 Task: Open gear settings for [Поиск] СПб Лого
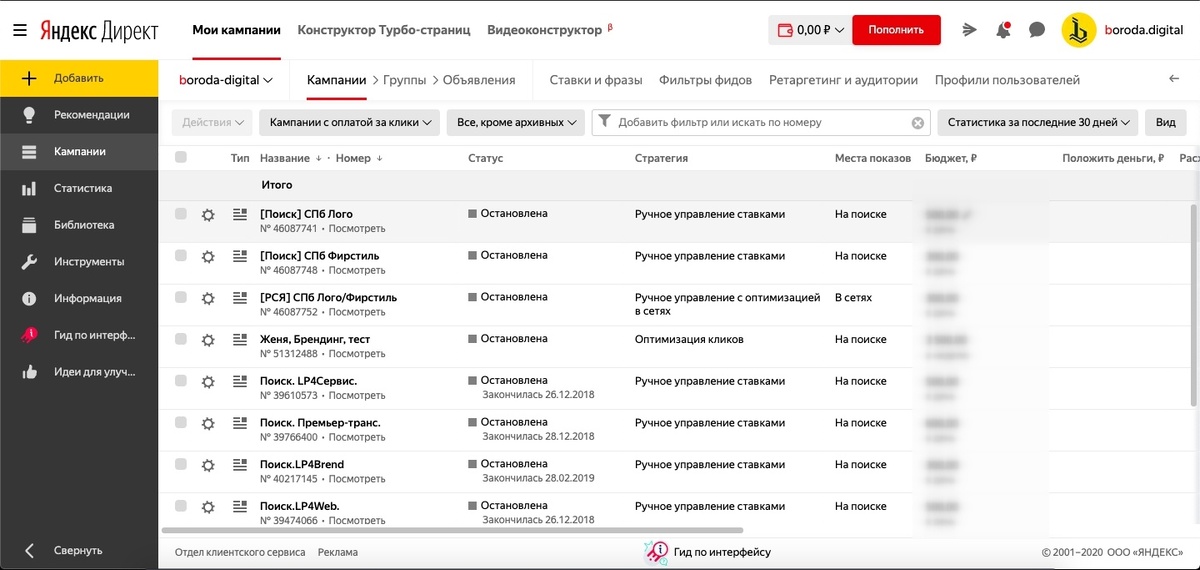tap(208, 214)
